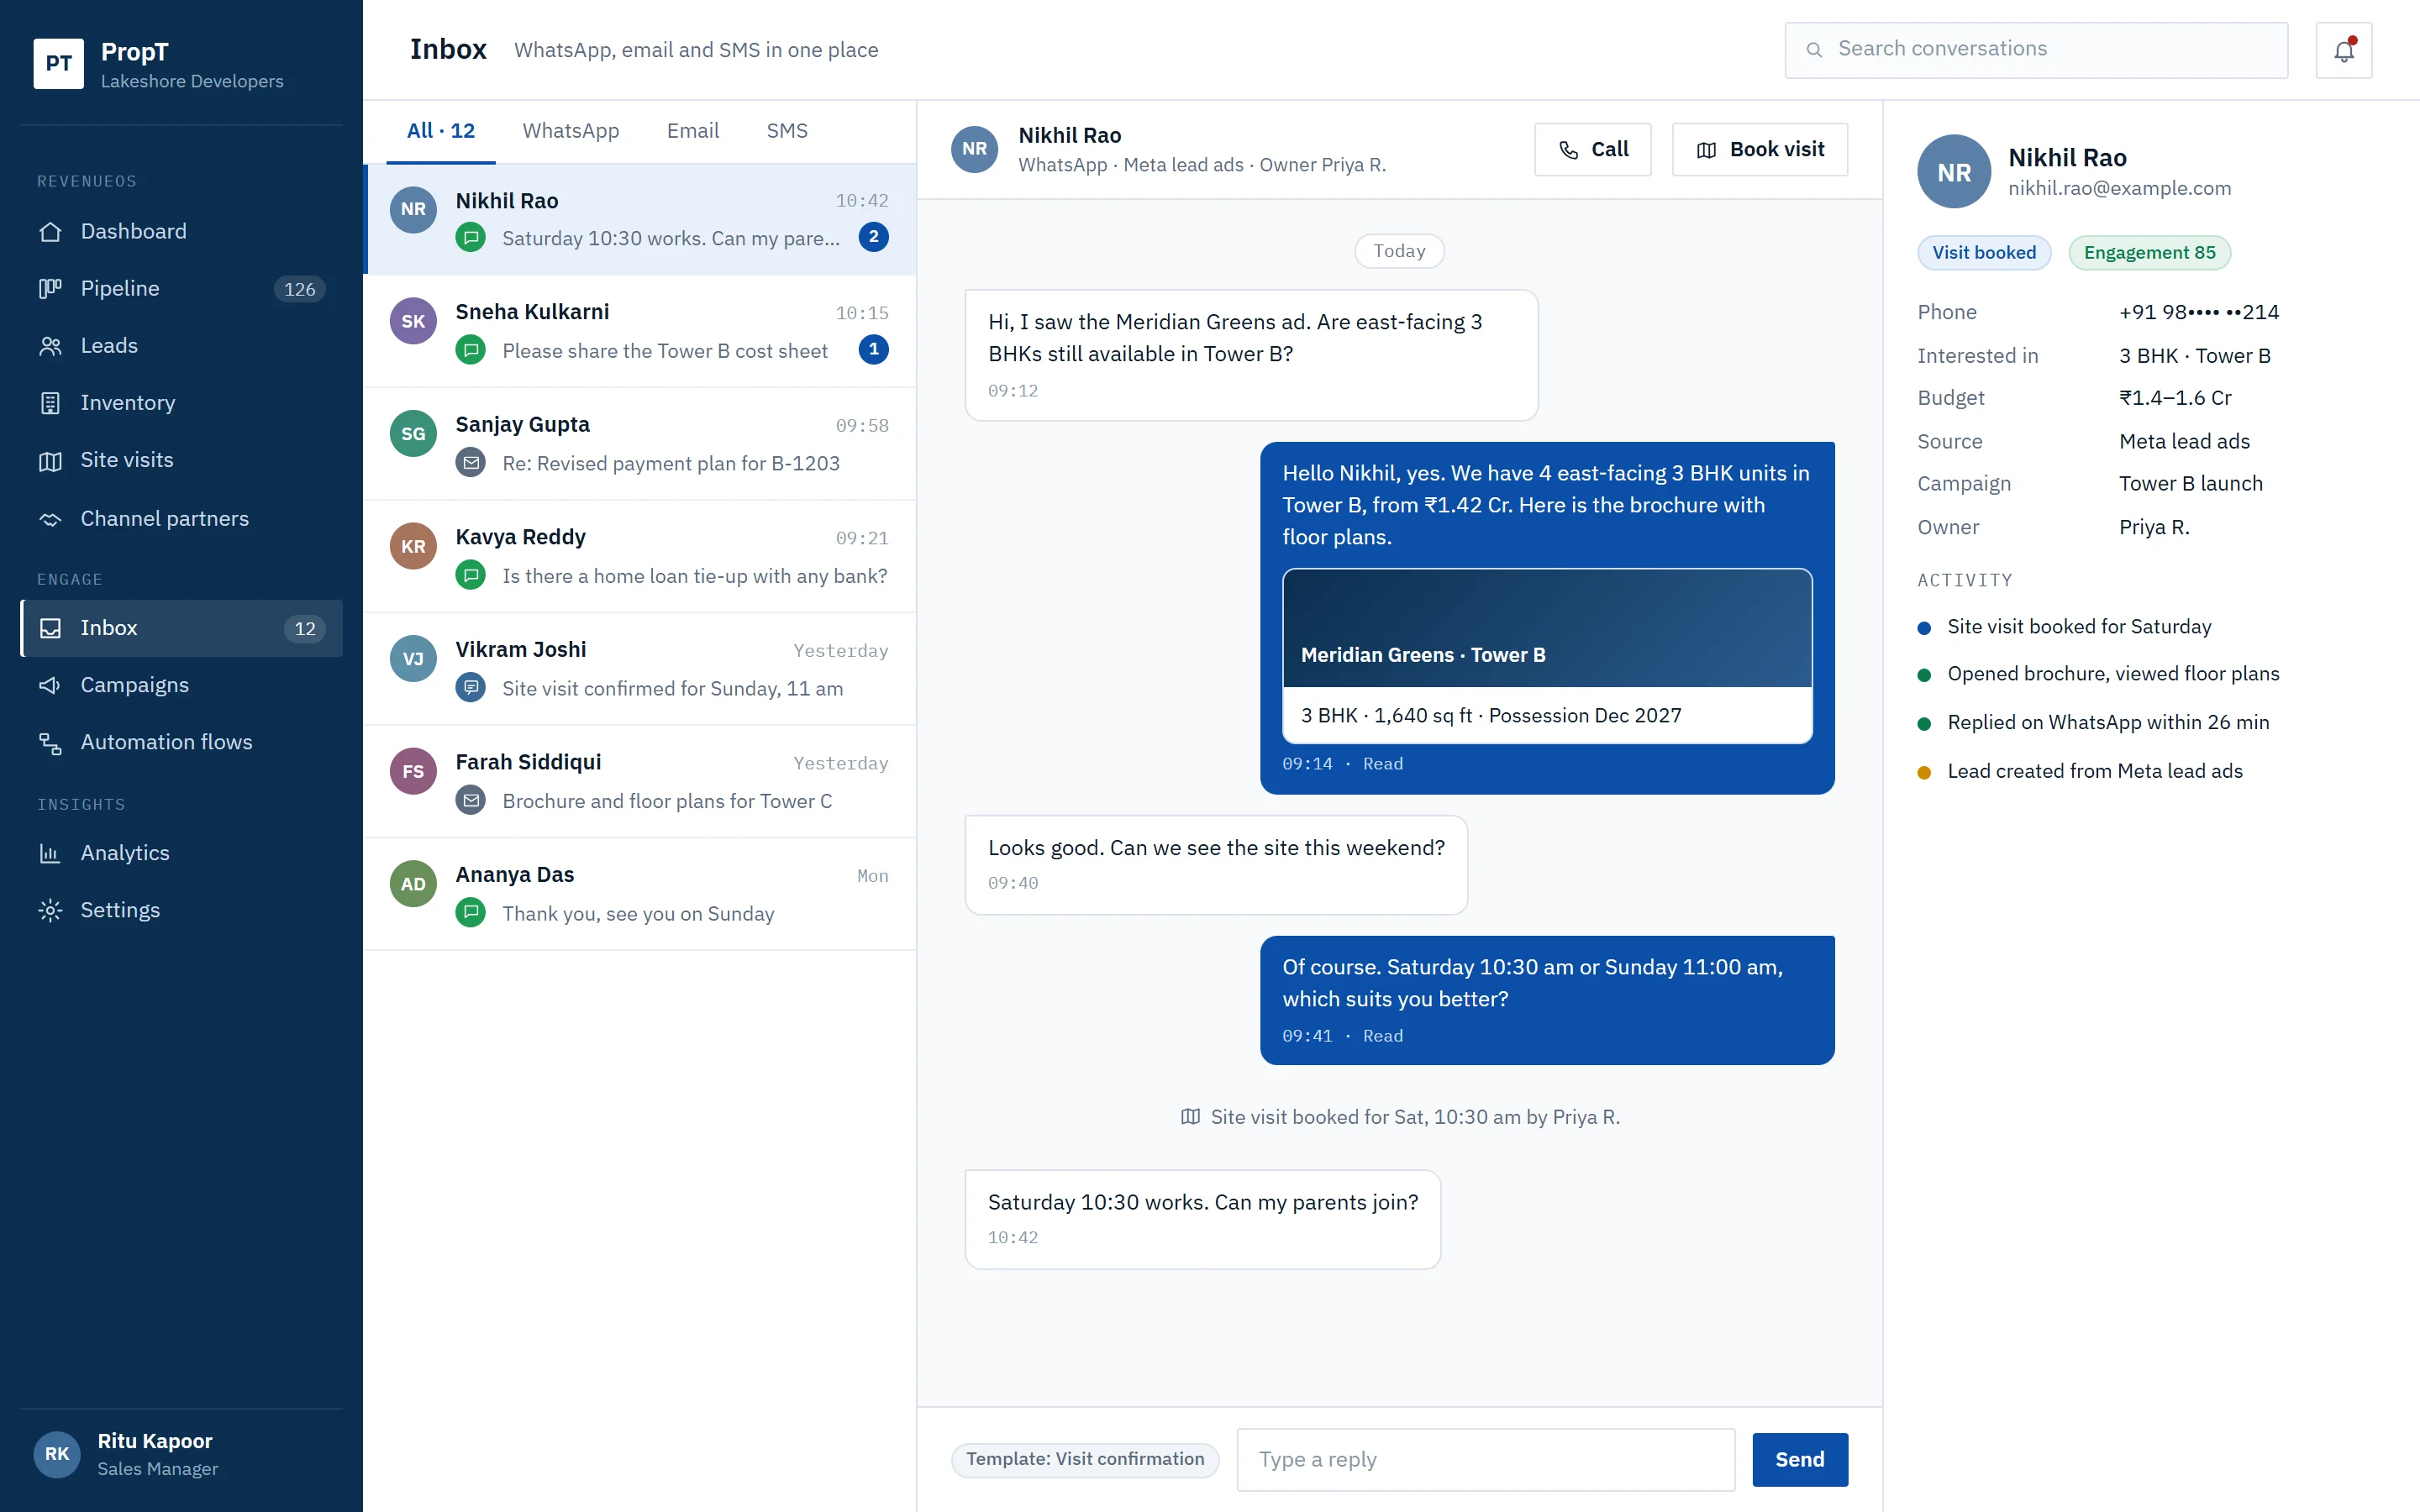
Task: Select Template: Visit confirmation chip
Action: click(x=1085, y=1460)
